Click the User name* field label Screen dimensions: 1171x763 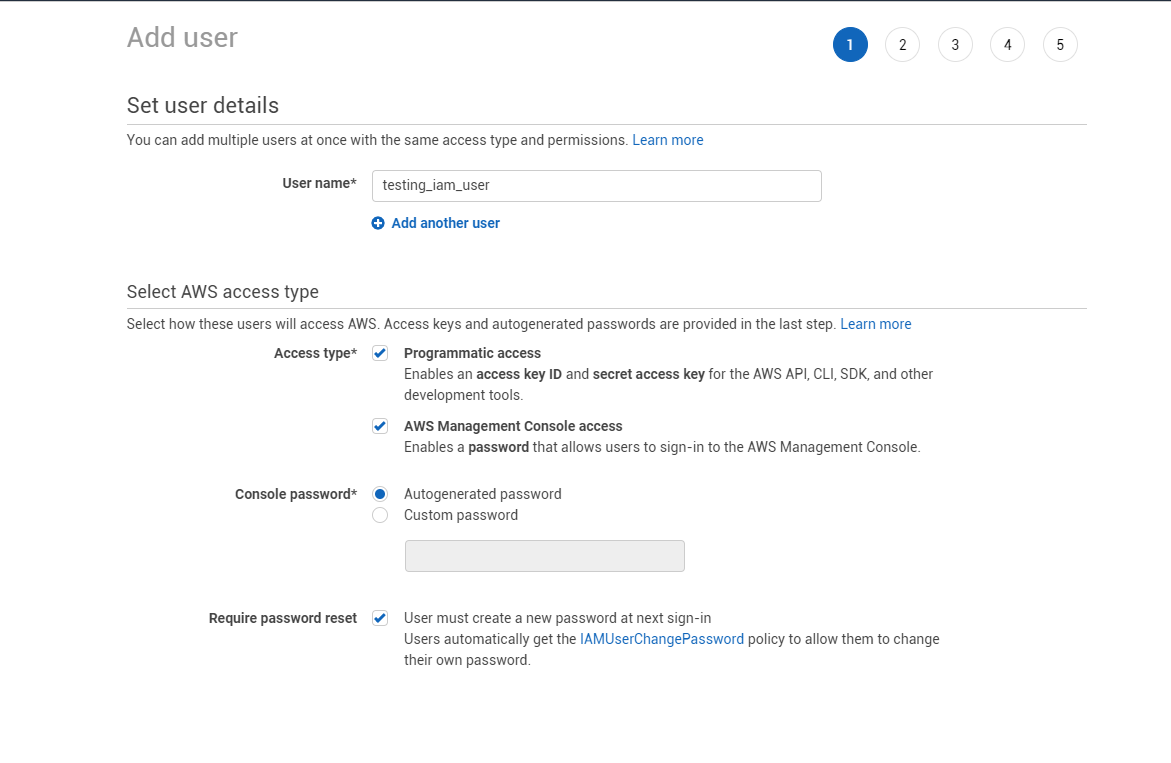coord(319,184)
